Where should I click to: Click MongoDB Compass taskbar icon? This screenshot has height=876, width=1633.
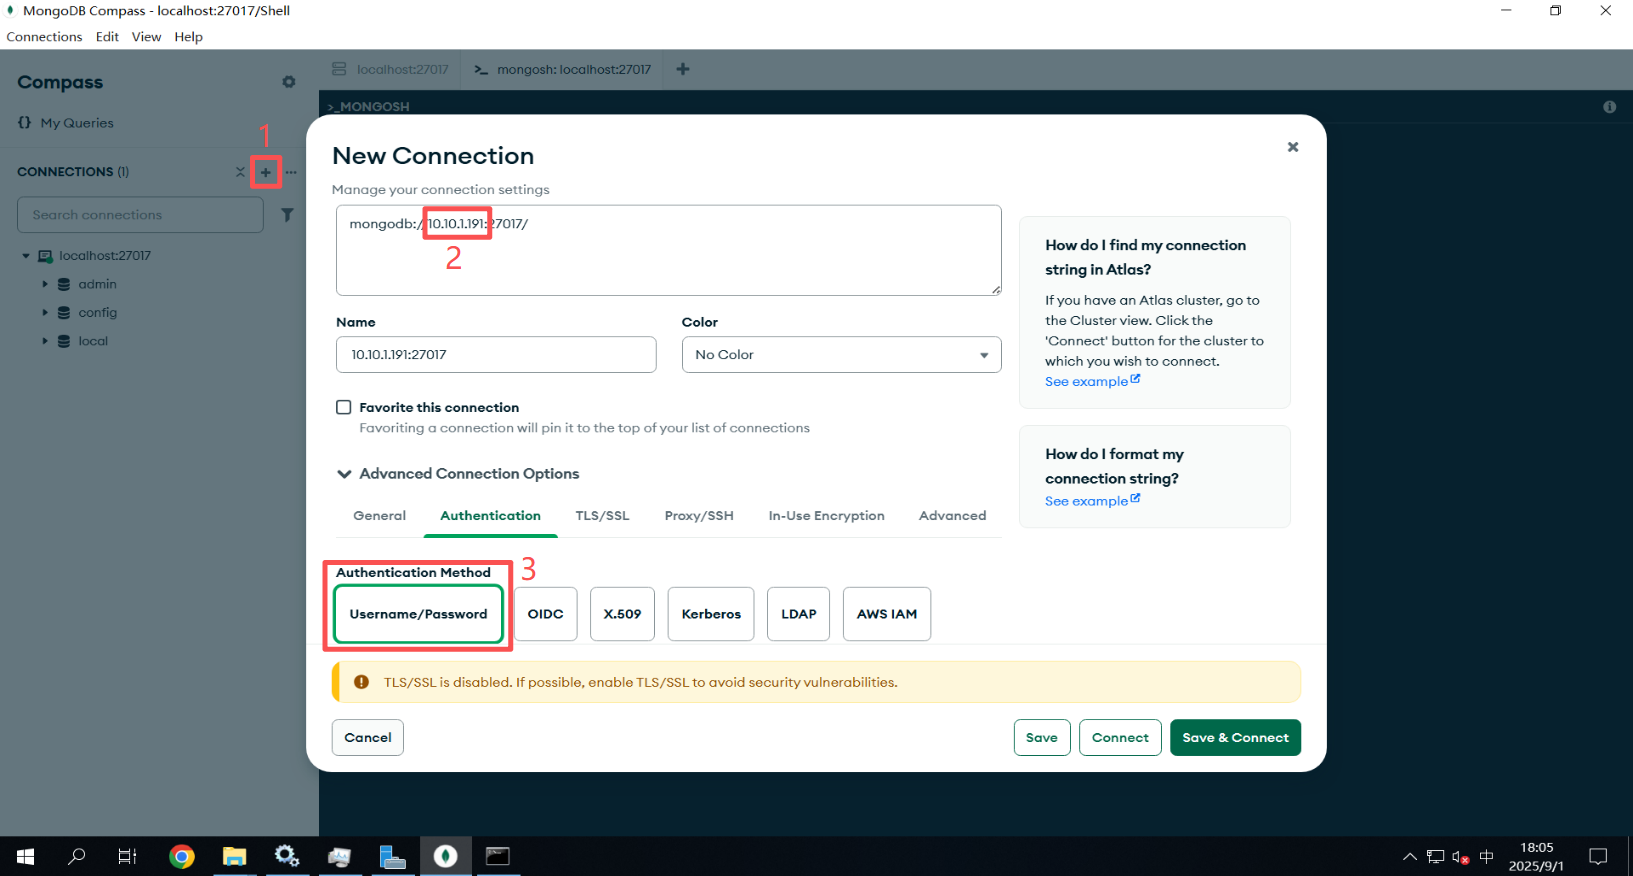[446, 856]
